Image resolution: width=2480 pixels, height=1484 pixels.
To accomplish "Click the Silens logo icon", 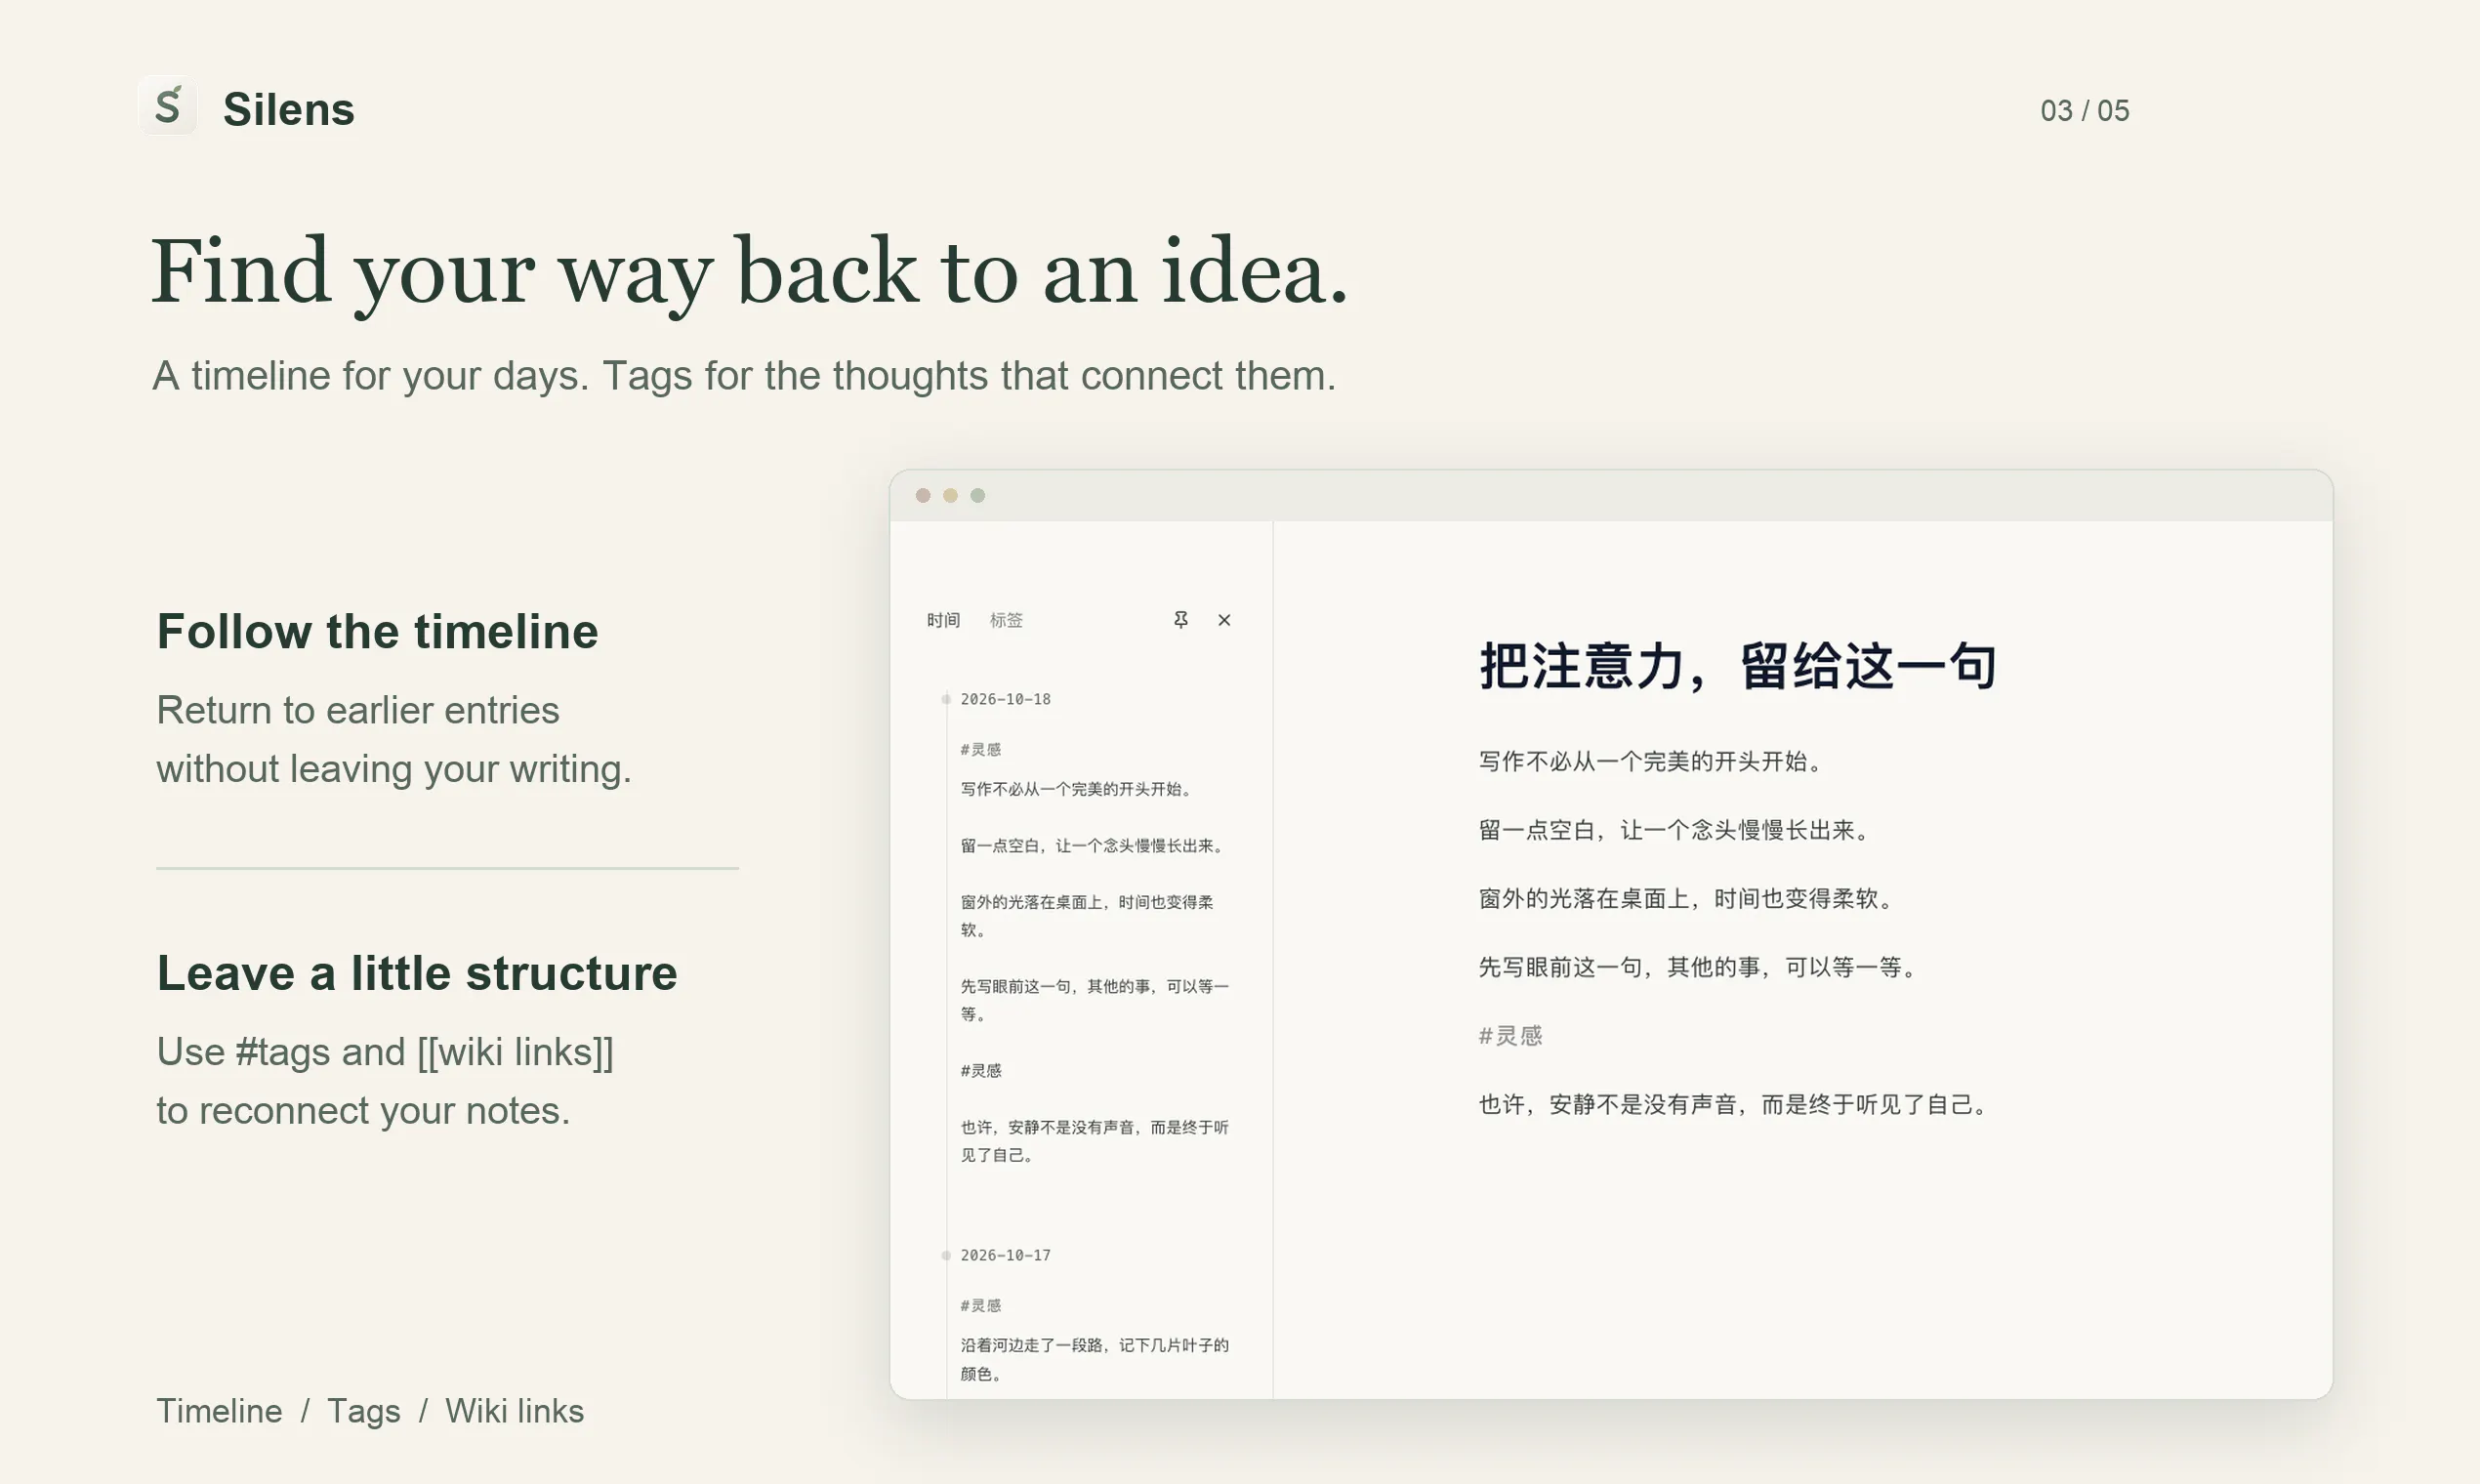I will 167,105.
